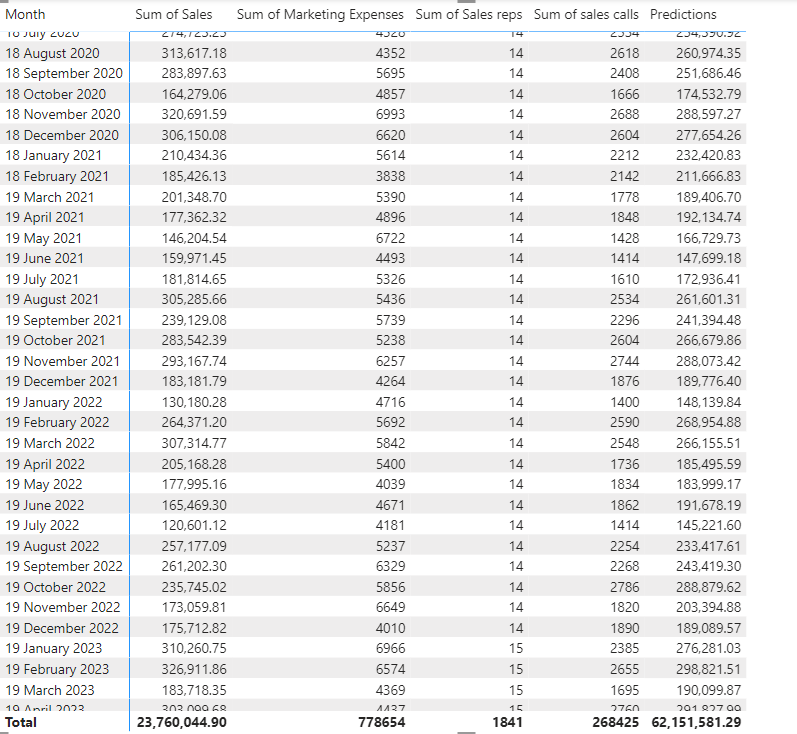This screenshot has height=734, width=797.
Task: Select marketing expense 6993 cell
Action: coord(390,114)
